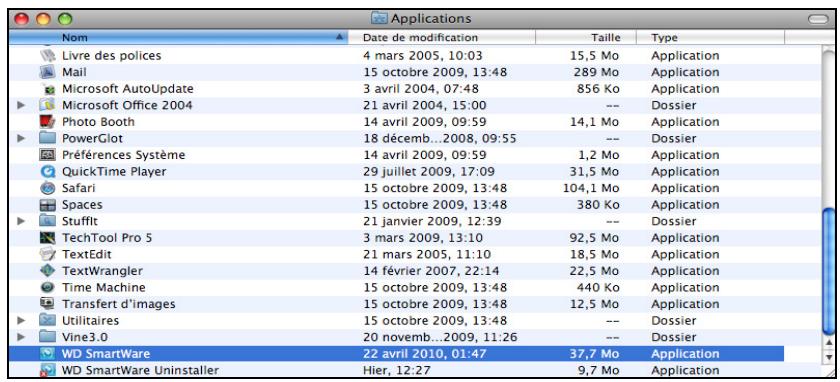The image size is (840, 382).
Task: Expand the Microsoft Office 2004 folder
Action: tap(21, 105)
